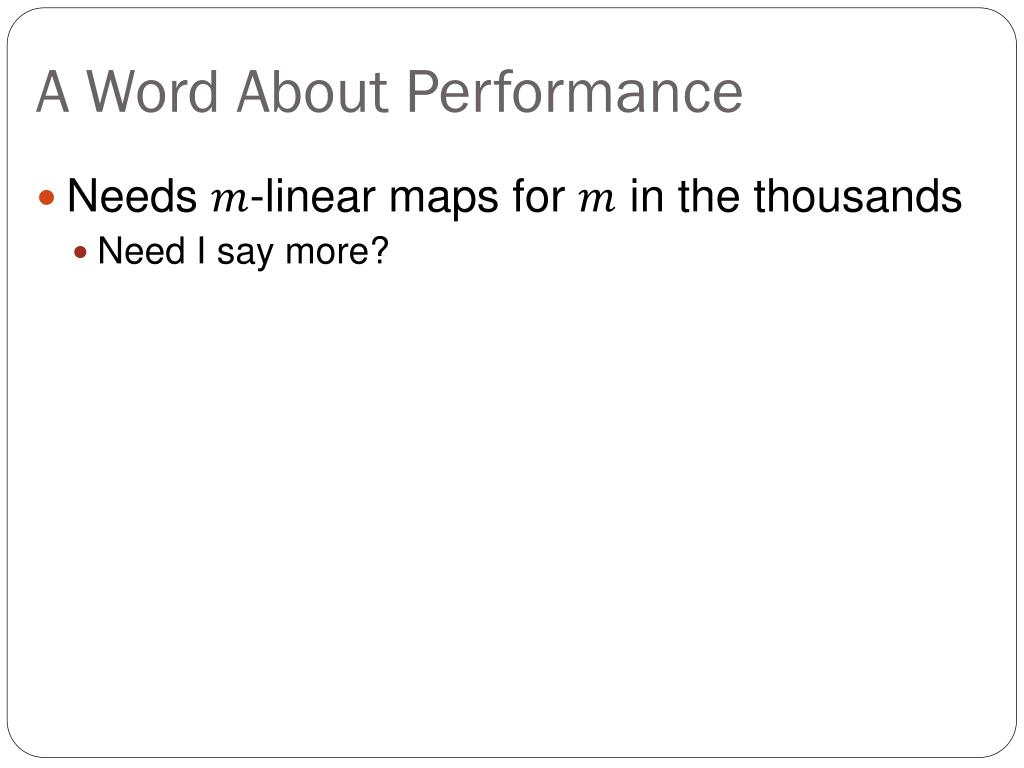Click the word 'About' in the title
1024x768 pixels.
(312, 92)
